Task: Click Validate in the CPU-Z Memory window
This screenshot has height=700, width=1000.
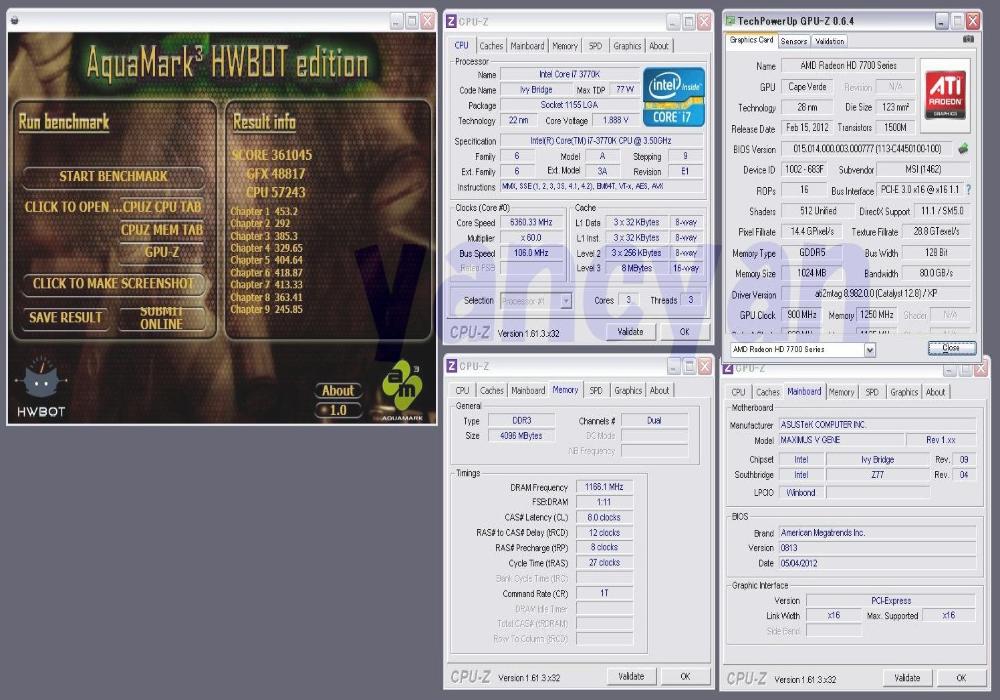Action: (x=631, y=676)
